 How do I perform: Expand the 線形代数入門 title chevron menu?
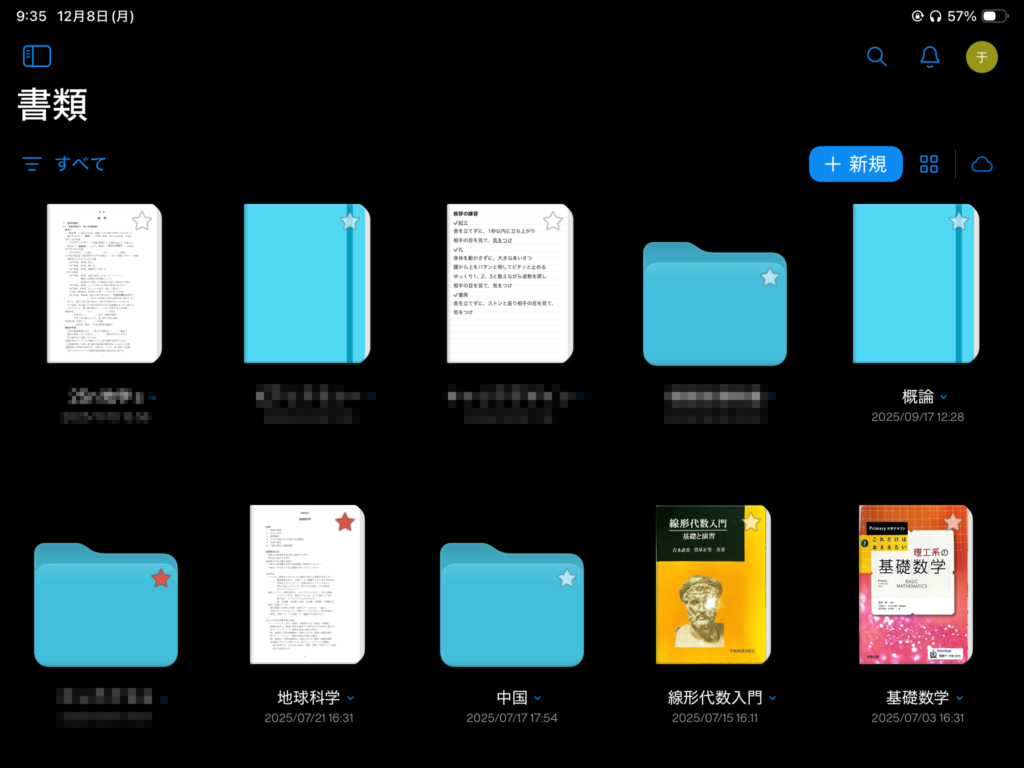click(772, 698)
